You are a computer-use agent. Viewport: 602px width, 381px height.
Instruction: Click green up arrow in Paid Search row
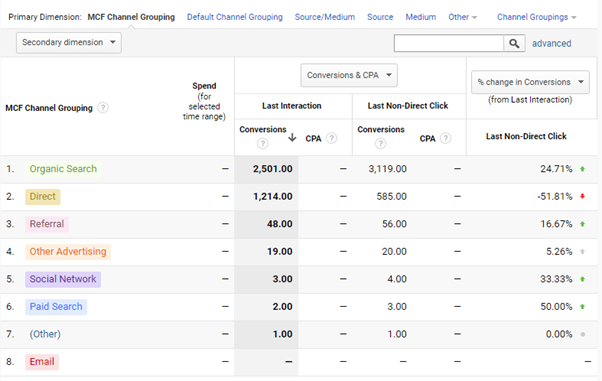(582, 306)
